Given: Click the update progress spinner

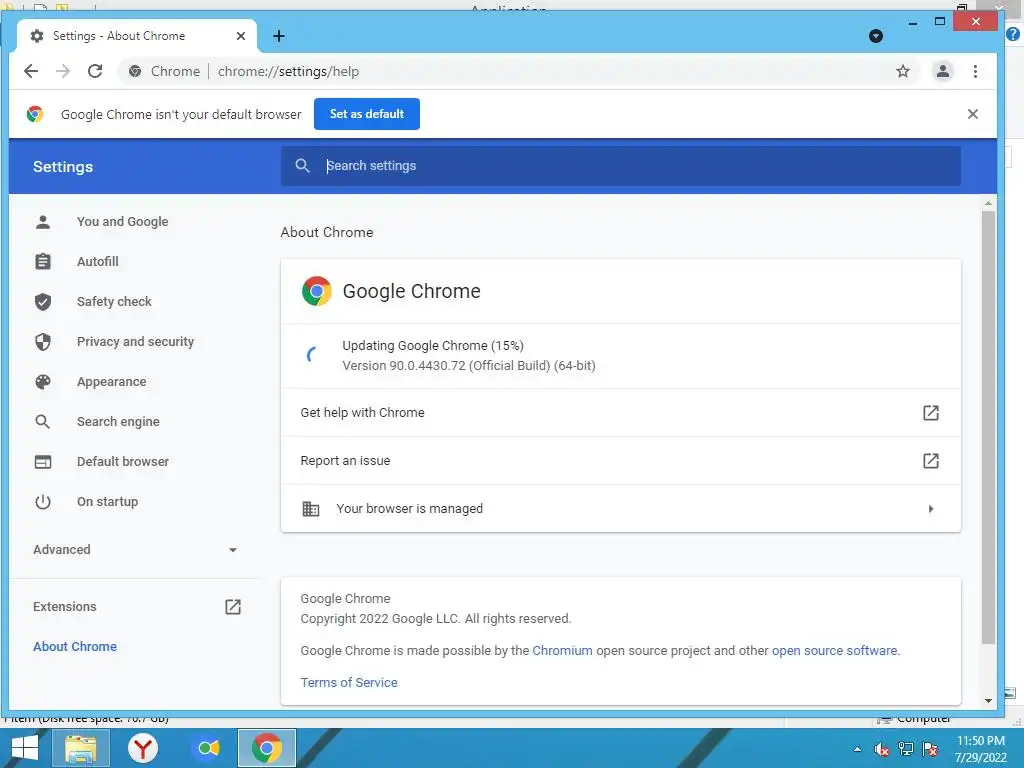Looking at the screenshot, I should pyautogui.click(x=313, y=355).
